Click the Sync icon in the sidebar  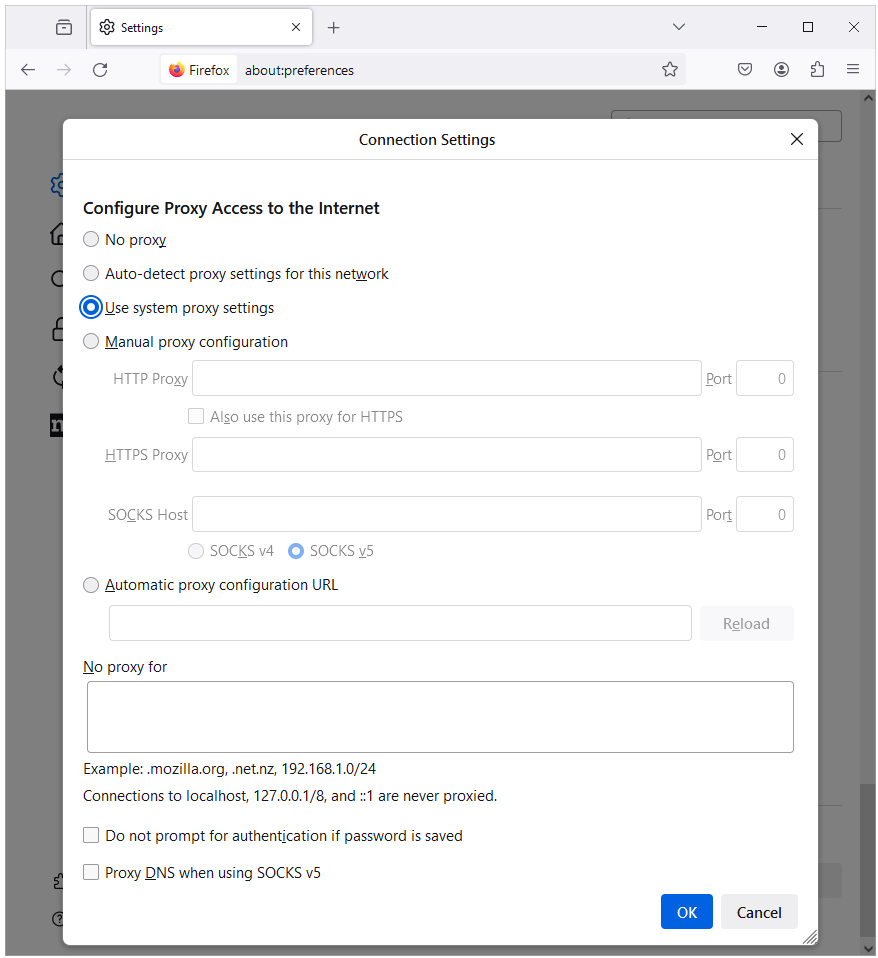[x=59, y=377]
